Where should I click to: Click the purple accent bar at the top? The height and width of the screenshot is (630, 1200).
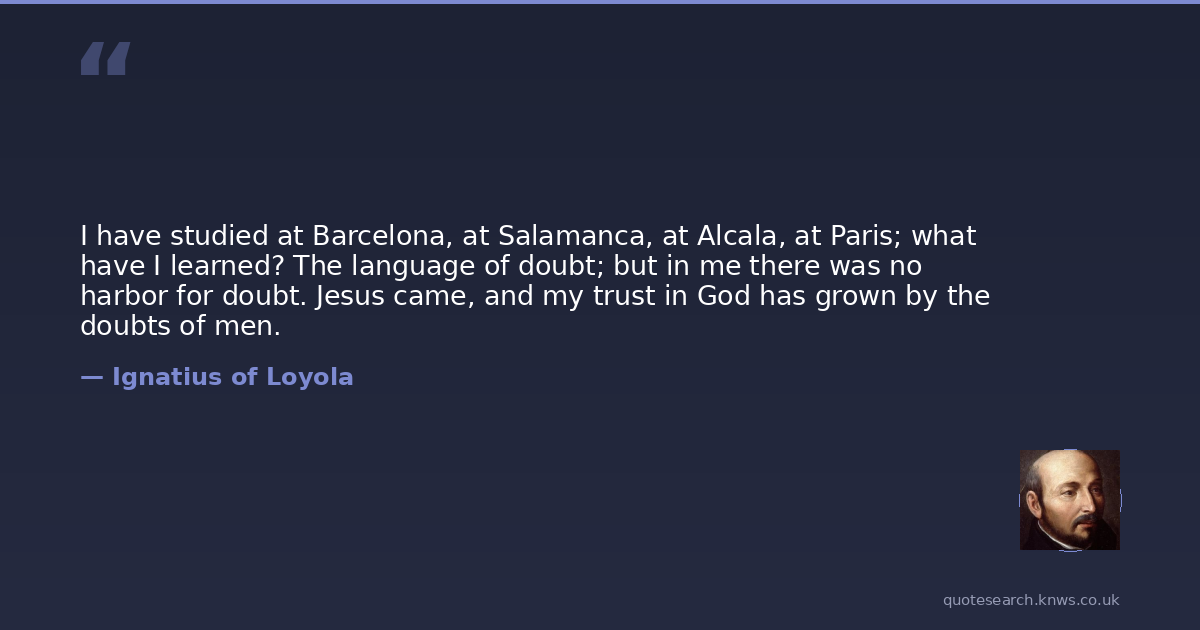click(x=600, y=2)
